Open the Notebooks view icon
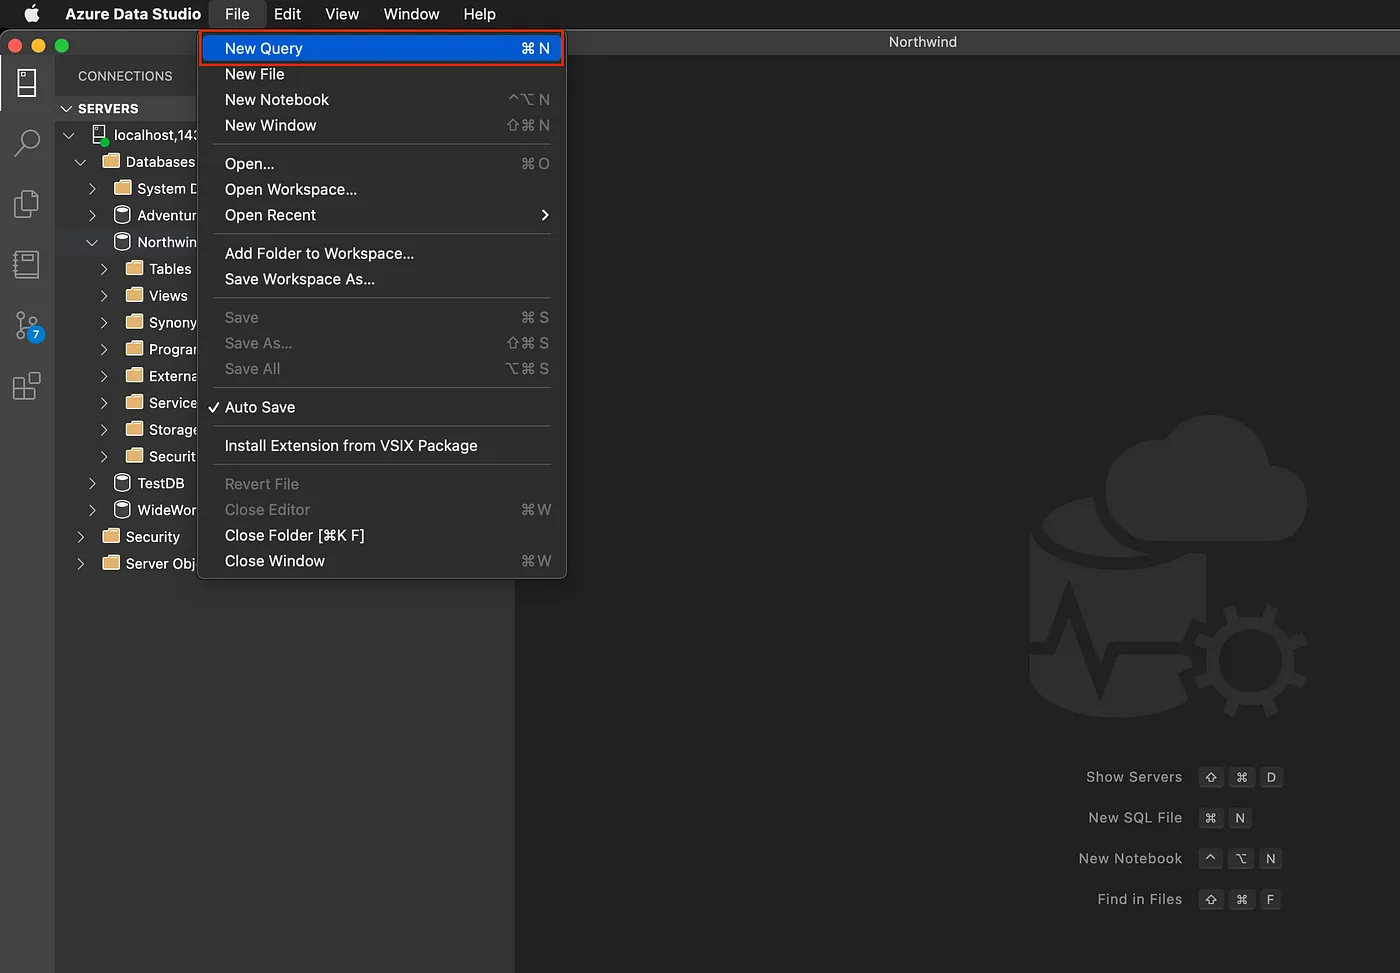 (x=27, y=265)
